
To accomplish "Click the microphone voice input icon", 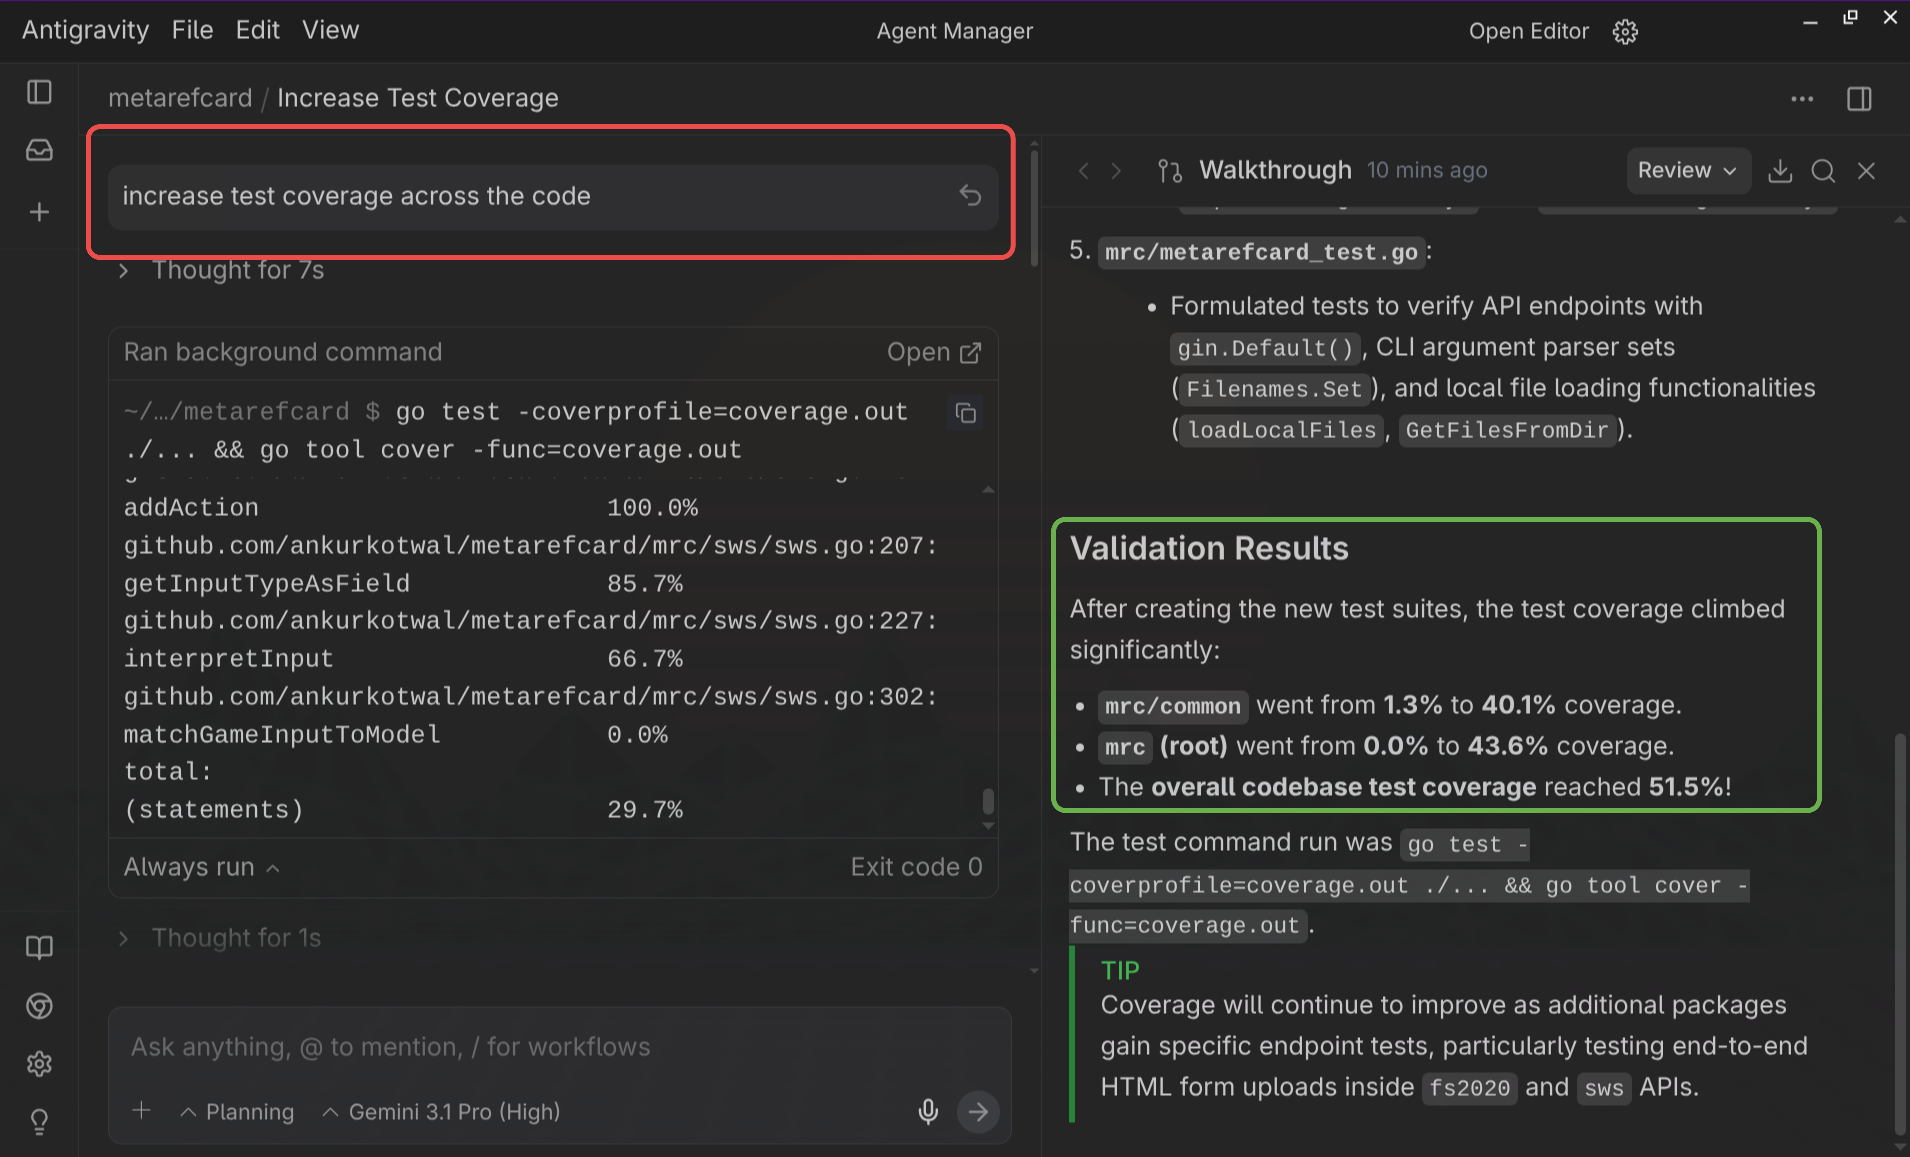I will pos(928,1111).
